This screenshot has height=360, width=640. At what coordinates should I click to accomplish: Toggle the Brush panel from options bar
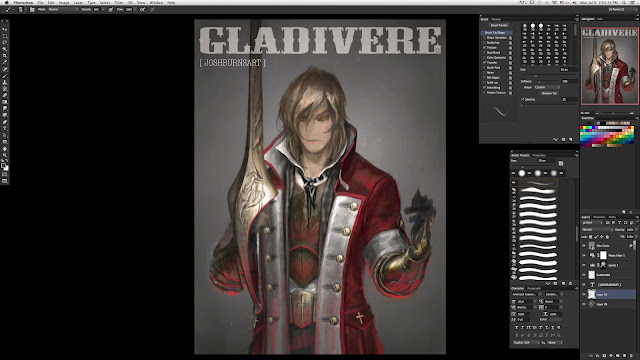pos(32,9)
